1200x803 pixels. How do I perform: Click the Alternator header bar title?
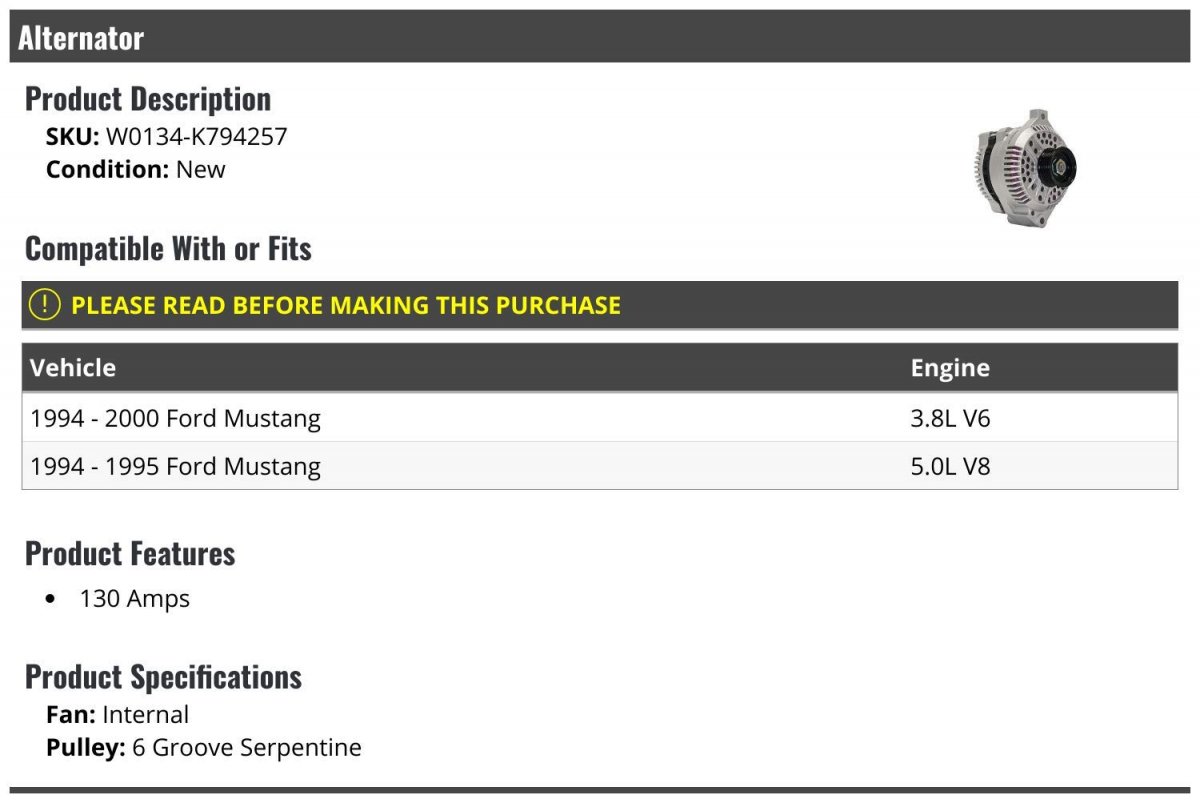point(81,38)
